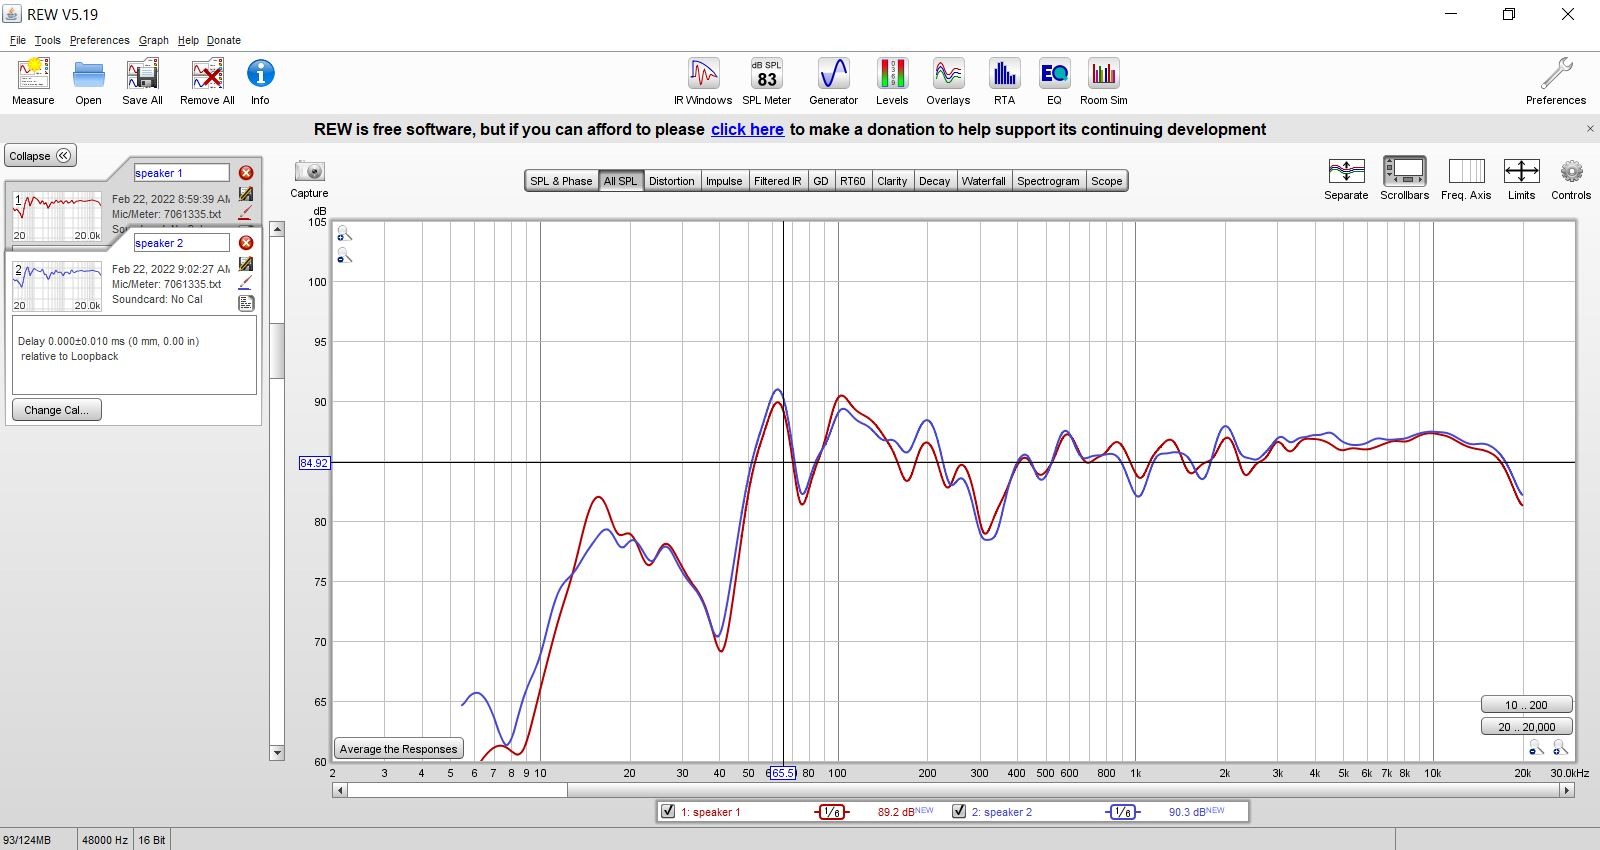1600x850 pixels.
Task: Capture the graph with camera icon
Action: point(309,179)
